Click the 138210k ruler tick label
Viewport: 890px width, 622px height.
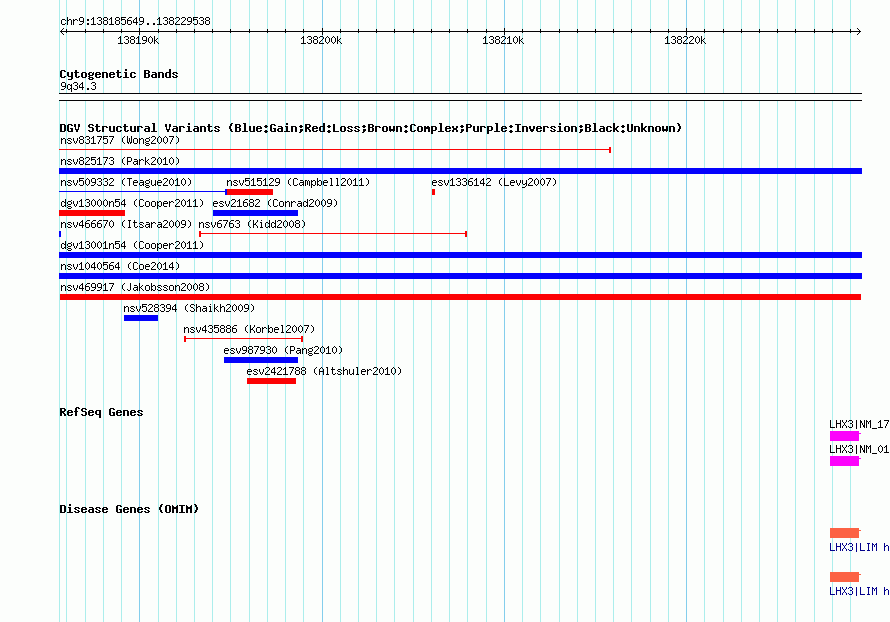(x=503, y=41)
